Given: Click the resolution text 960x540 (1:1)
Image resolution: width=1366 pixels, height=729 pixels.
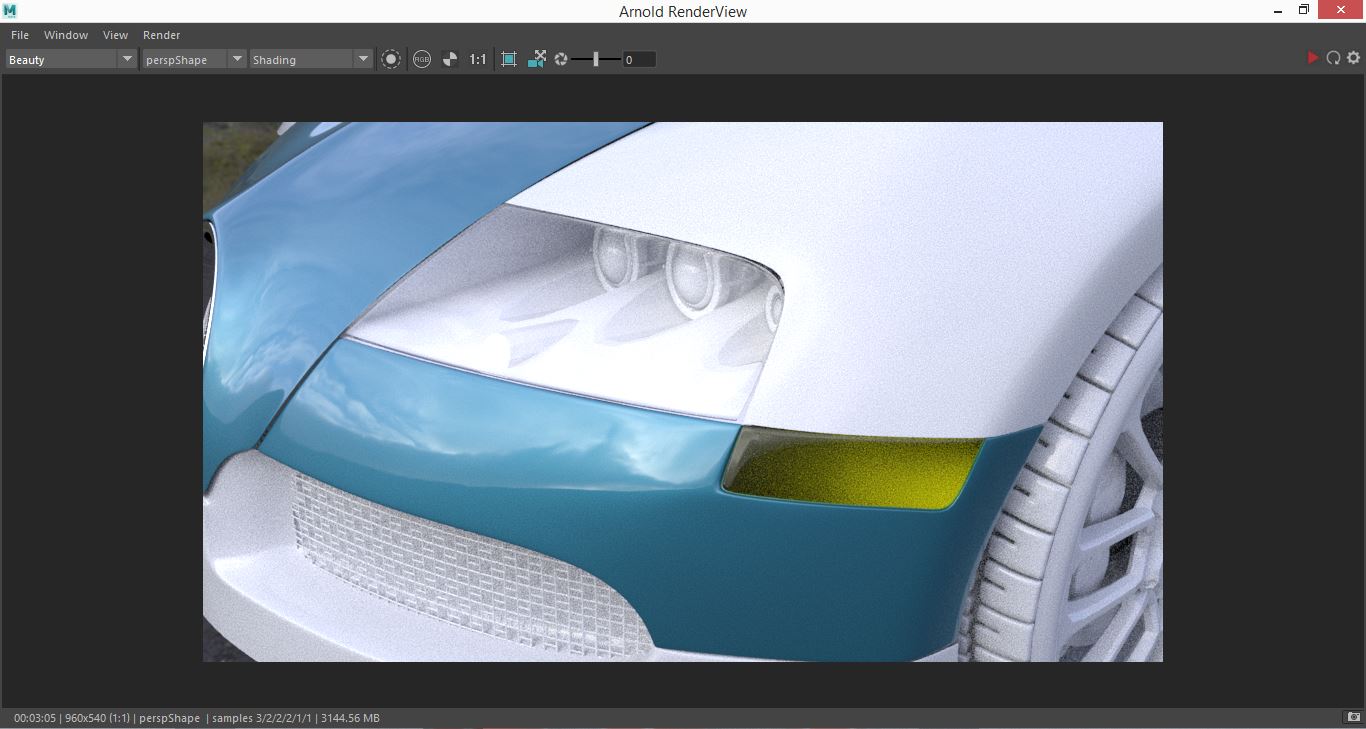Looking at the screenshot, I should (98, 718).
